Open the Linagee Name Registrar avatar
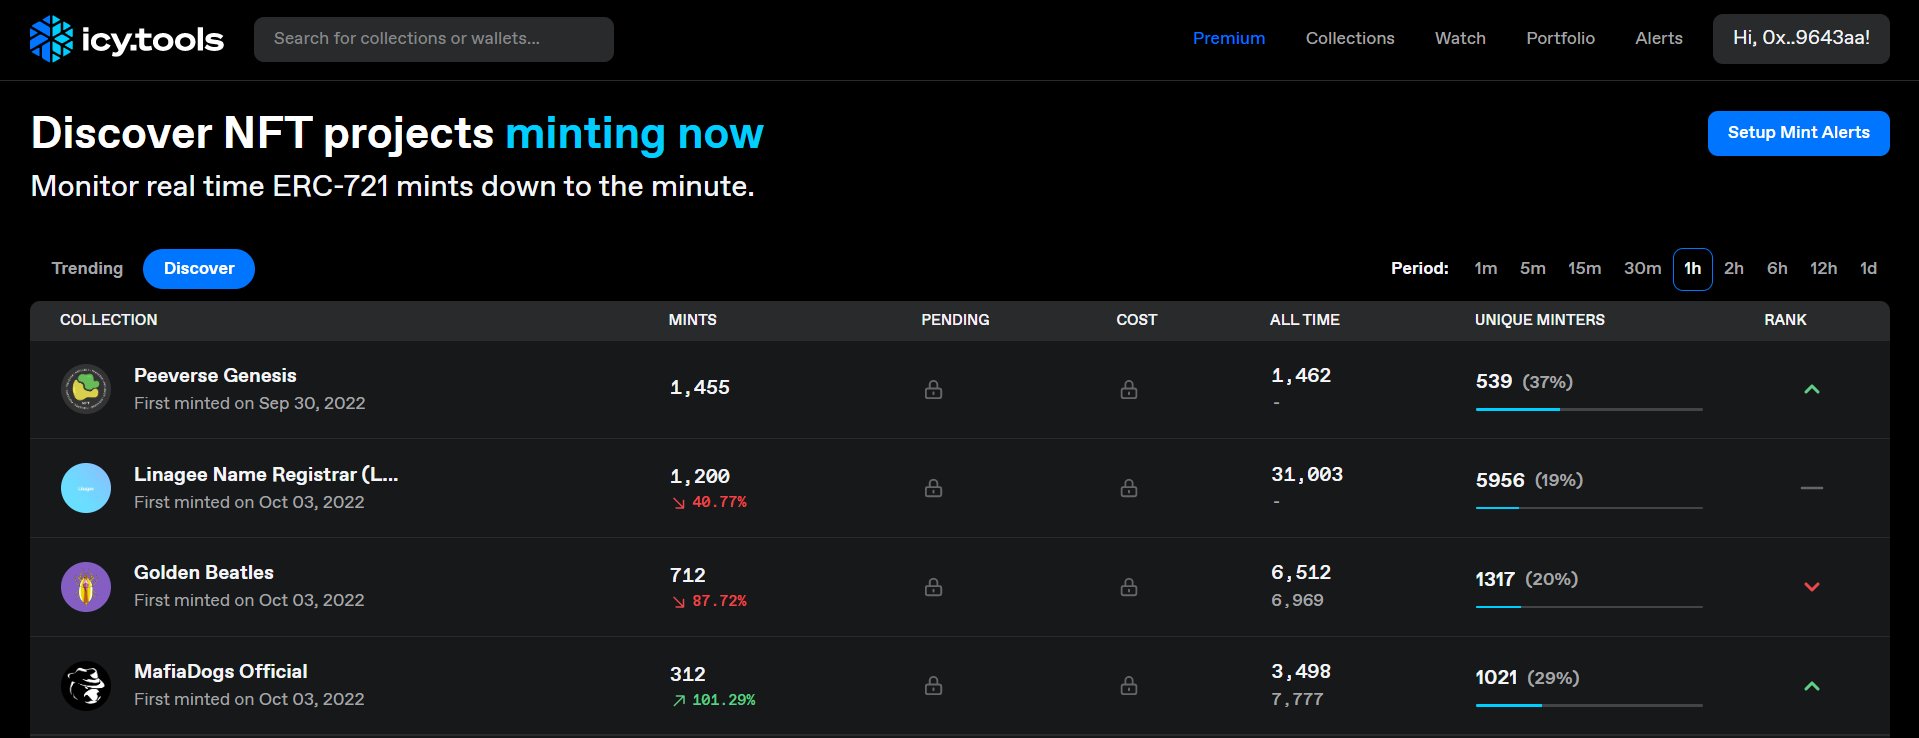 point(86,488)
